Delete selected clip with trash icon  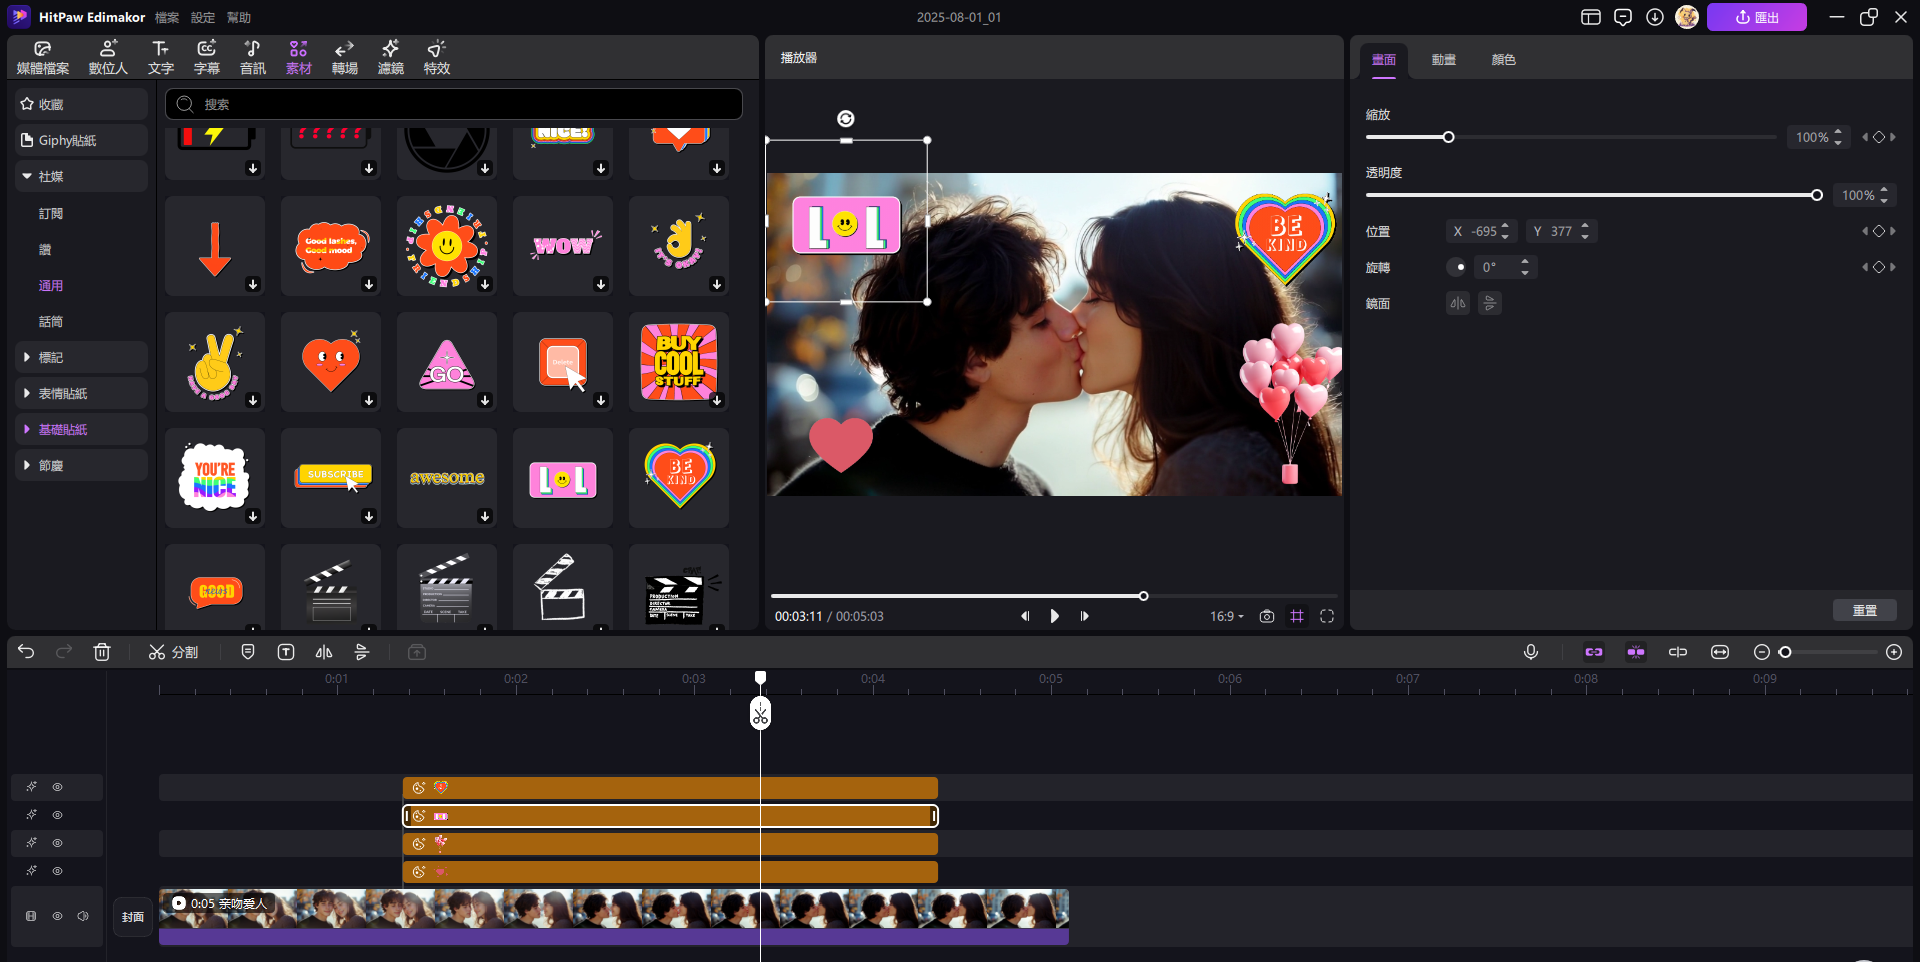[102, 652]
